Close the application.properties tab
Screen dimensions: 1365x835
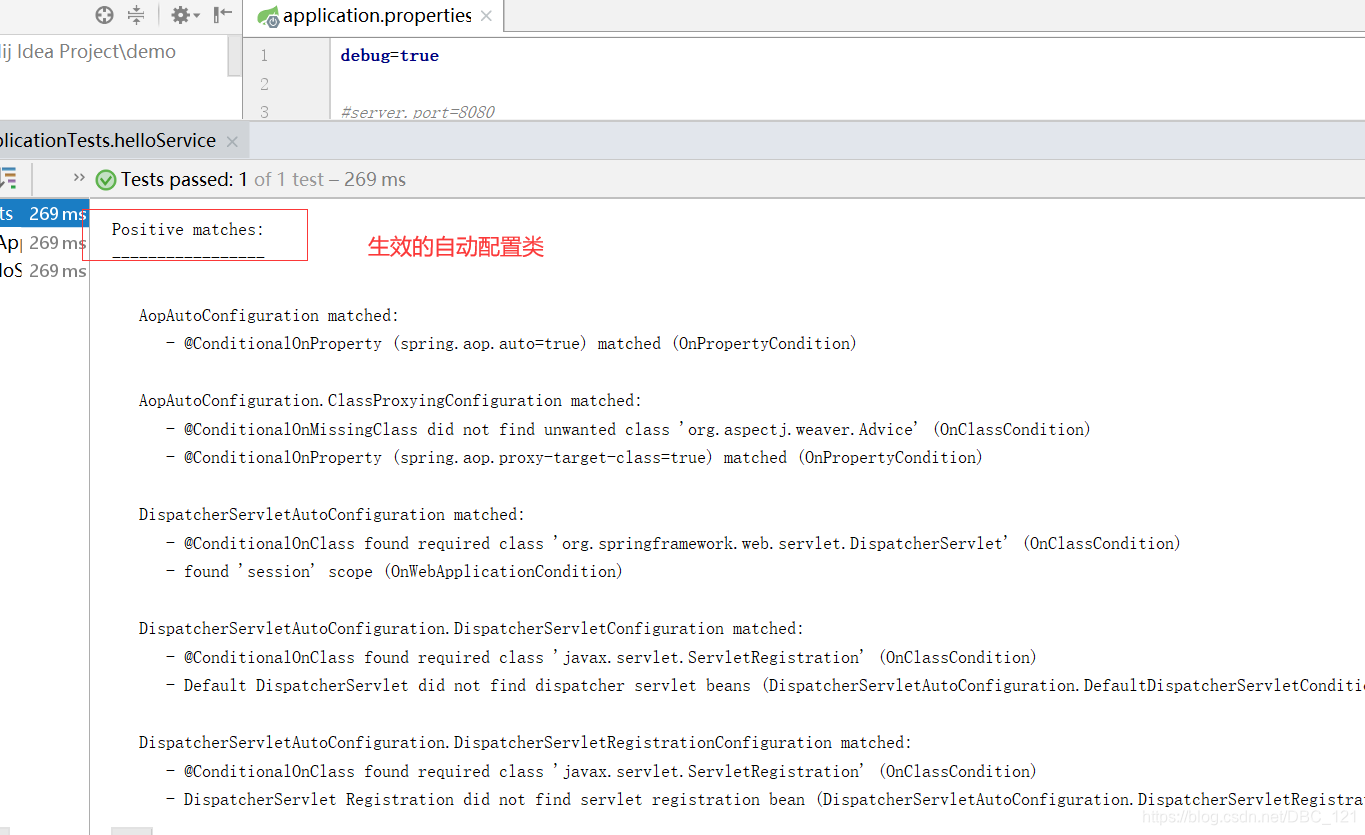tap(486, 16)
